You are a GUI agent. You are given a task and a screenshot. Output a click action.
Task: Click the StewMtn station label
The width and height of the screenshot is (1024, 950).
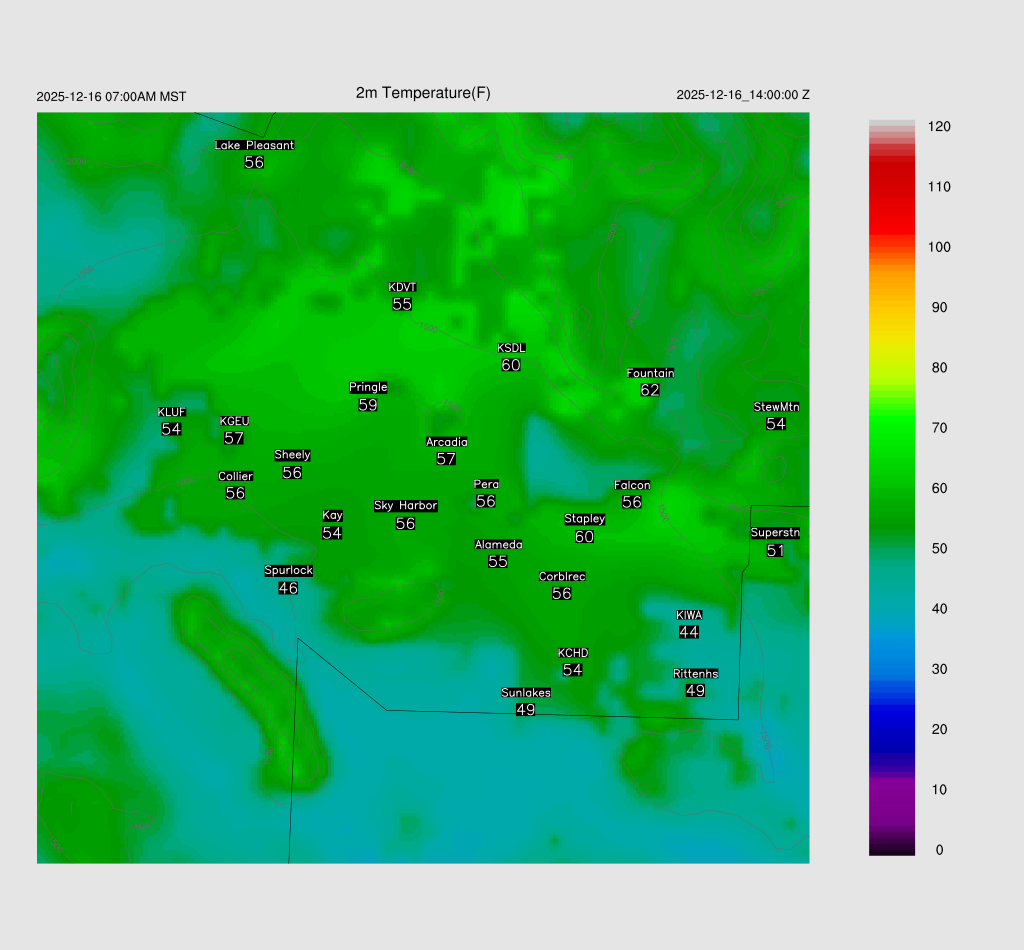click(776, 407)
